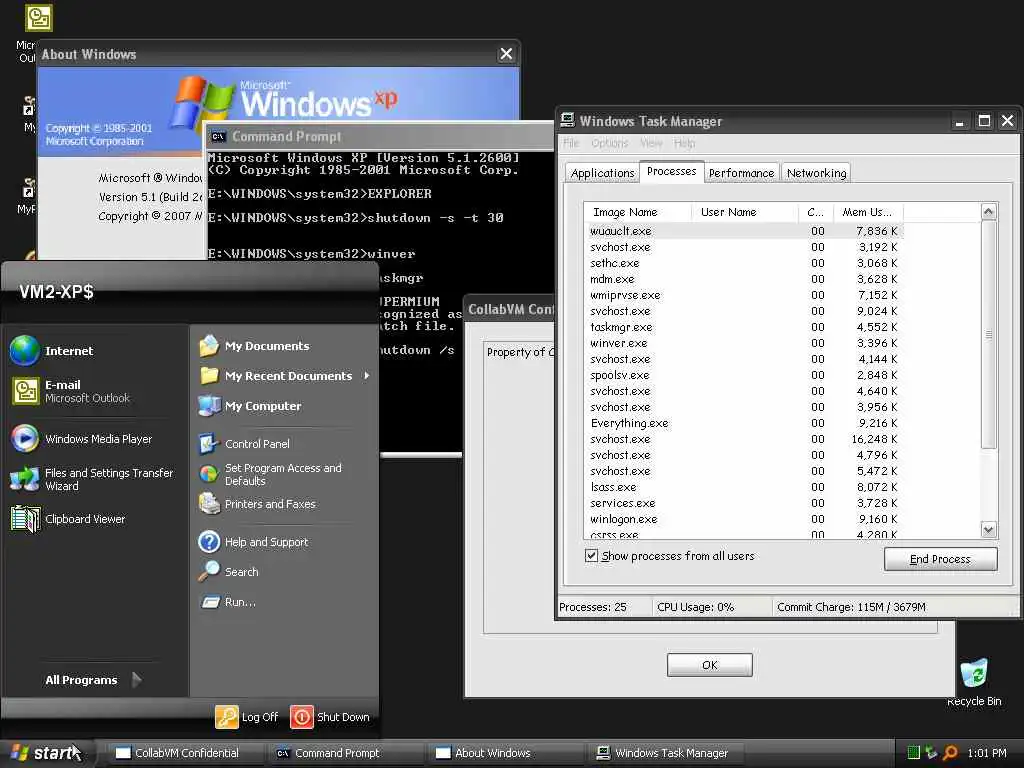Open Search from Start menu
The width and height of the screenshot is (1024, 768).
(229, 571)
